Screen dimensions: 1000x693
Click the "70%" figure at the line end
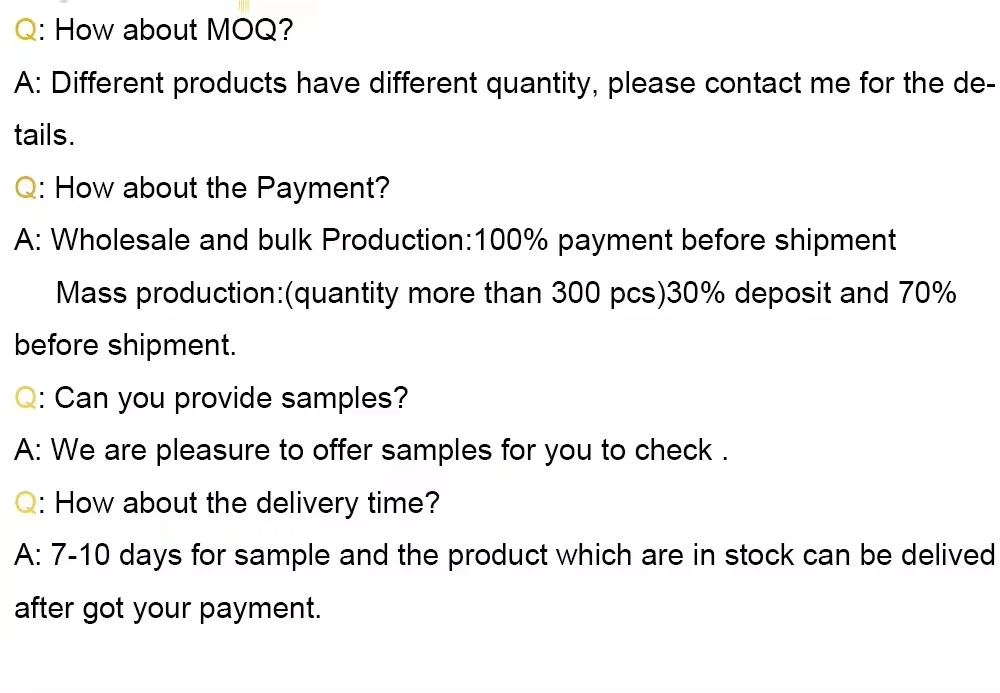927,293
